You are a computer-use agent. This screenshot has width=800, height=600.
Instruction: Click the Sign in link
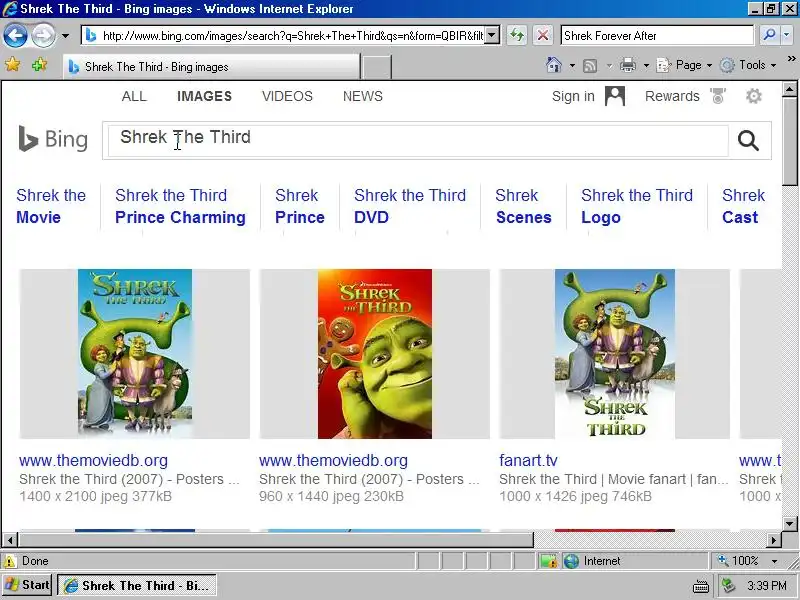[573, 96]
